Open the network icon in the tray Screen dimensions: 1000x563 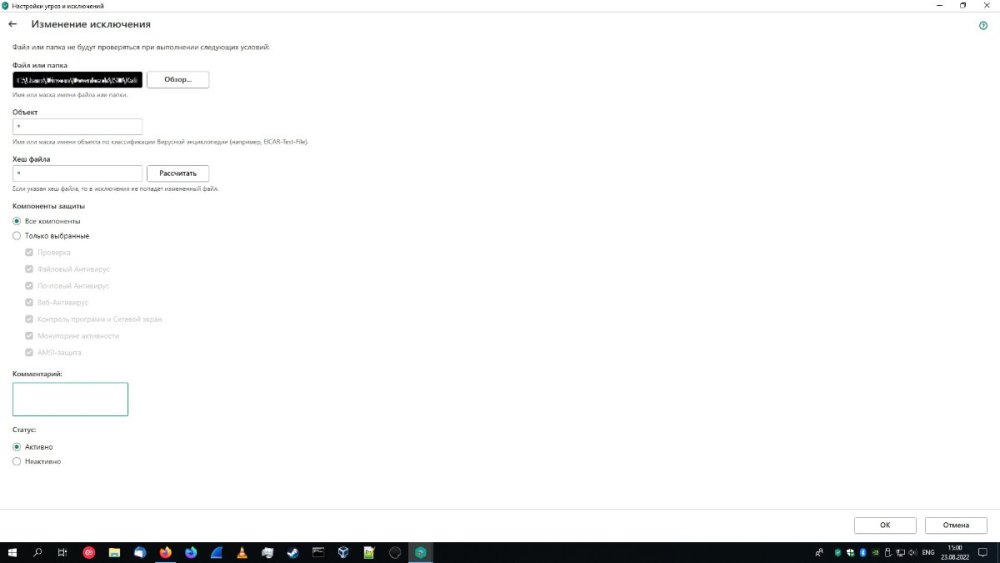pos(901,553)
